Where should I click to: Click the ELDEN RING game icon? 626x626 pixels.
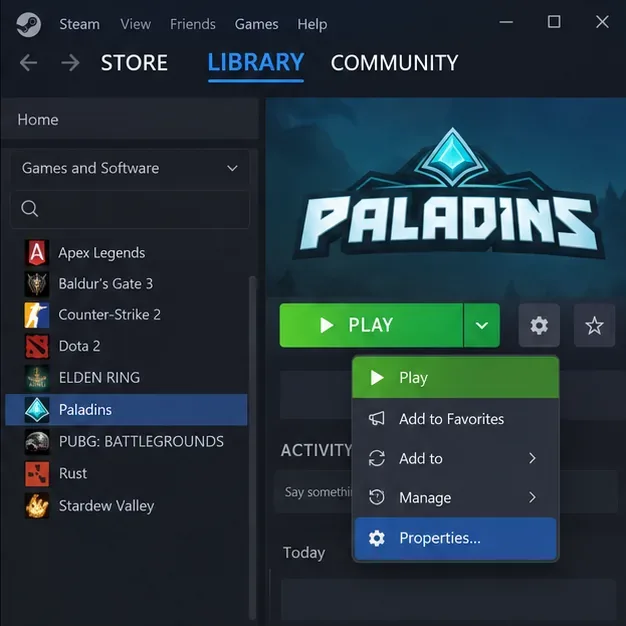coord(37,378)
